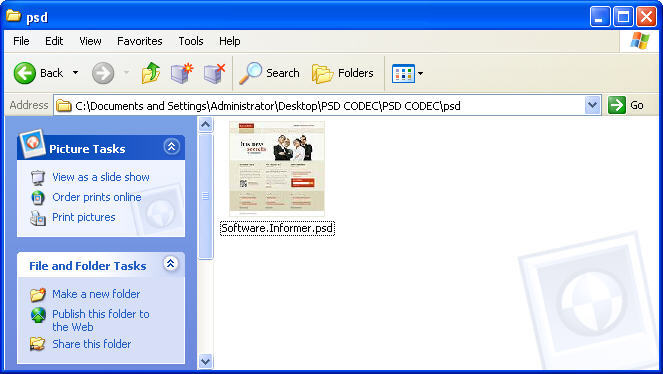Collapse the File and Folder Tasks panel
The image size is (663, 374).
(170, 264)
